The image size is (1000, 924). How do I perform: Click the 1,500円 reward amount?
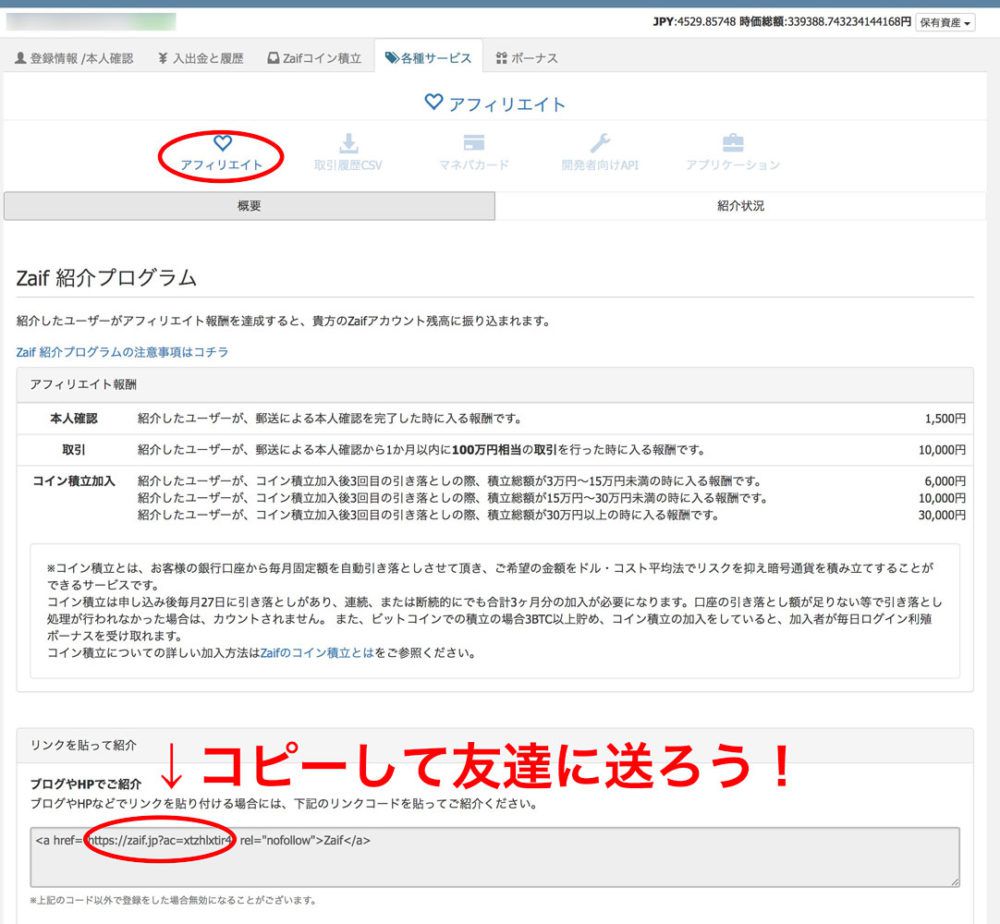[945, 418]
